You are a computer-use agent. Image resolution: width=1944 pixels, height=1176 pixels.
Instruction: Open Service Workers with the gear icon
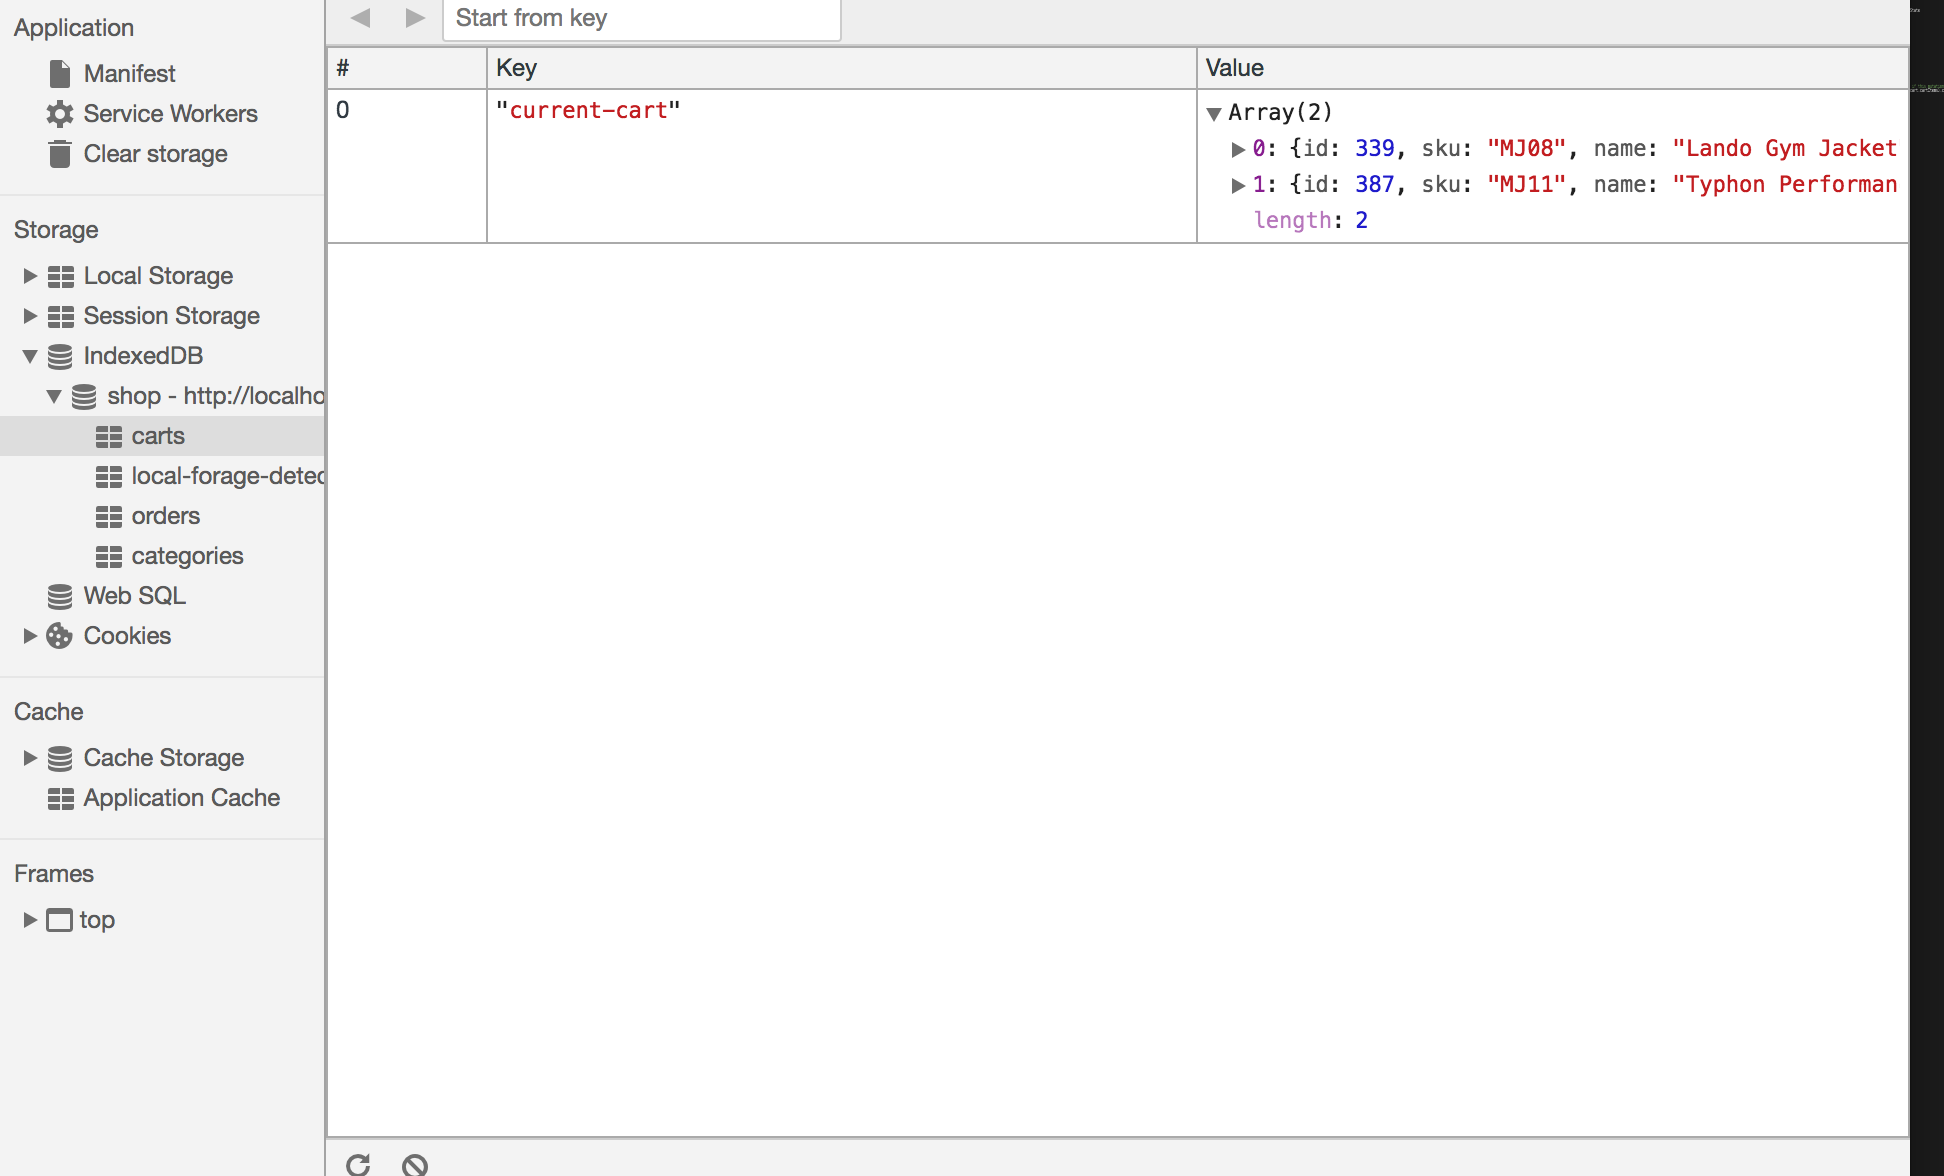[170, 114]
